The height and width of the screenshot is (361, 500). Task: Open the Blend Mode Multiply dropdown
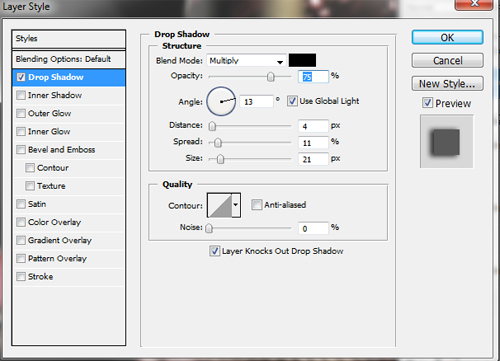point(246,61)
